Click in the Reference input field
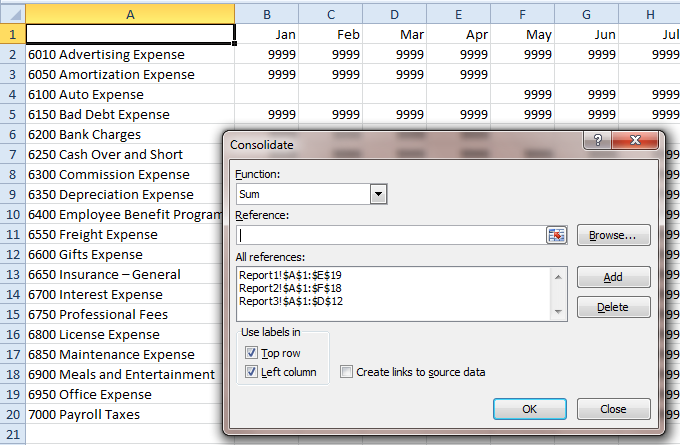Viewport: 680px width, 445px height. click(x=390, y=235)
